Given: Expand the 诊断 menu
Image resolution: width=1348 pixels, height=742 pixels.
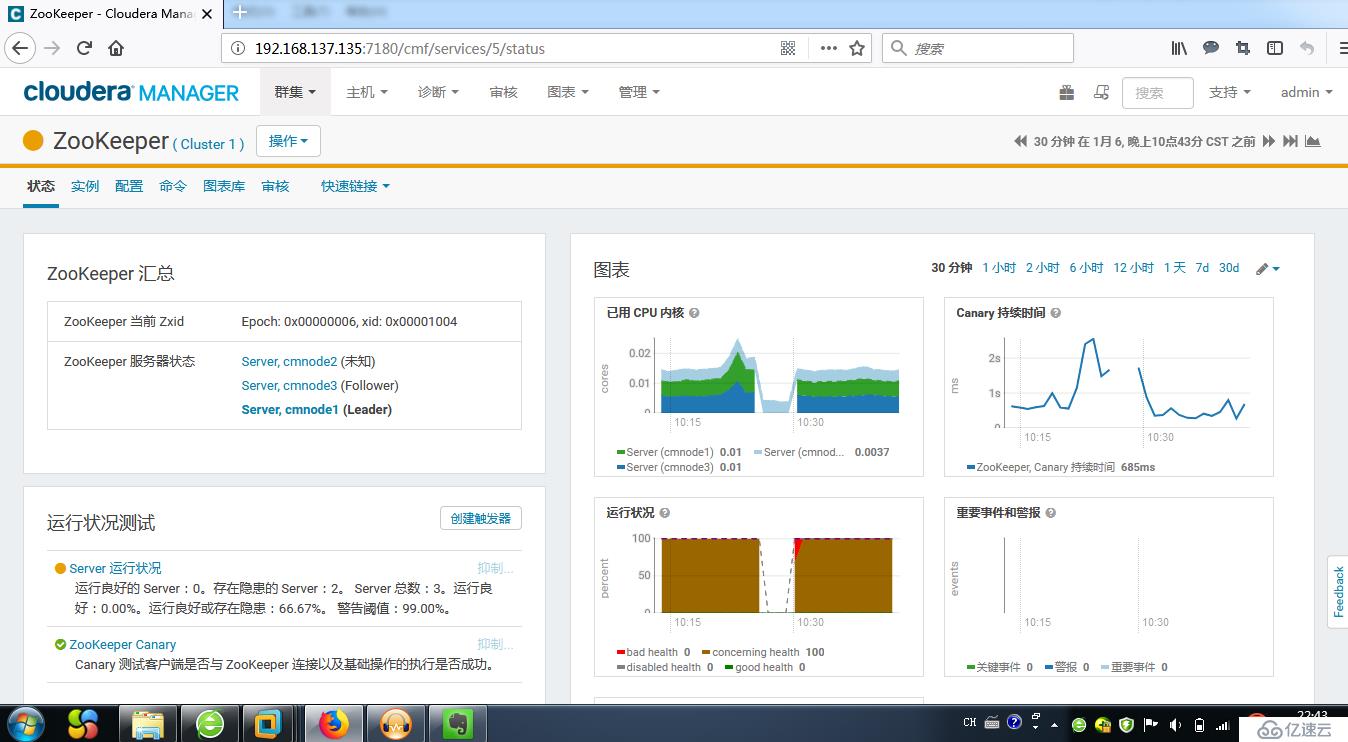Looking at the screenshot, I should tap(438, 92).
